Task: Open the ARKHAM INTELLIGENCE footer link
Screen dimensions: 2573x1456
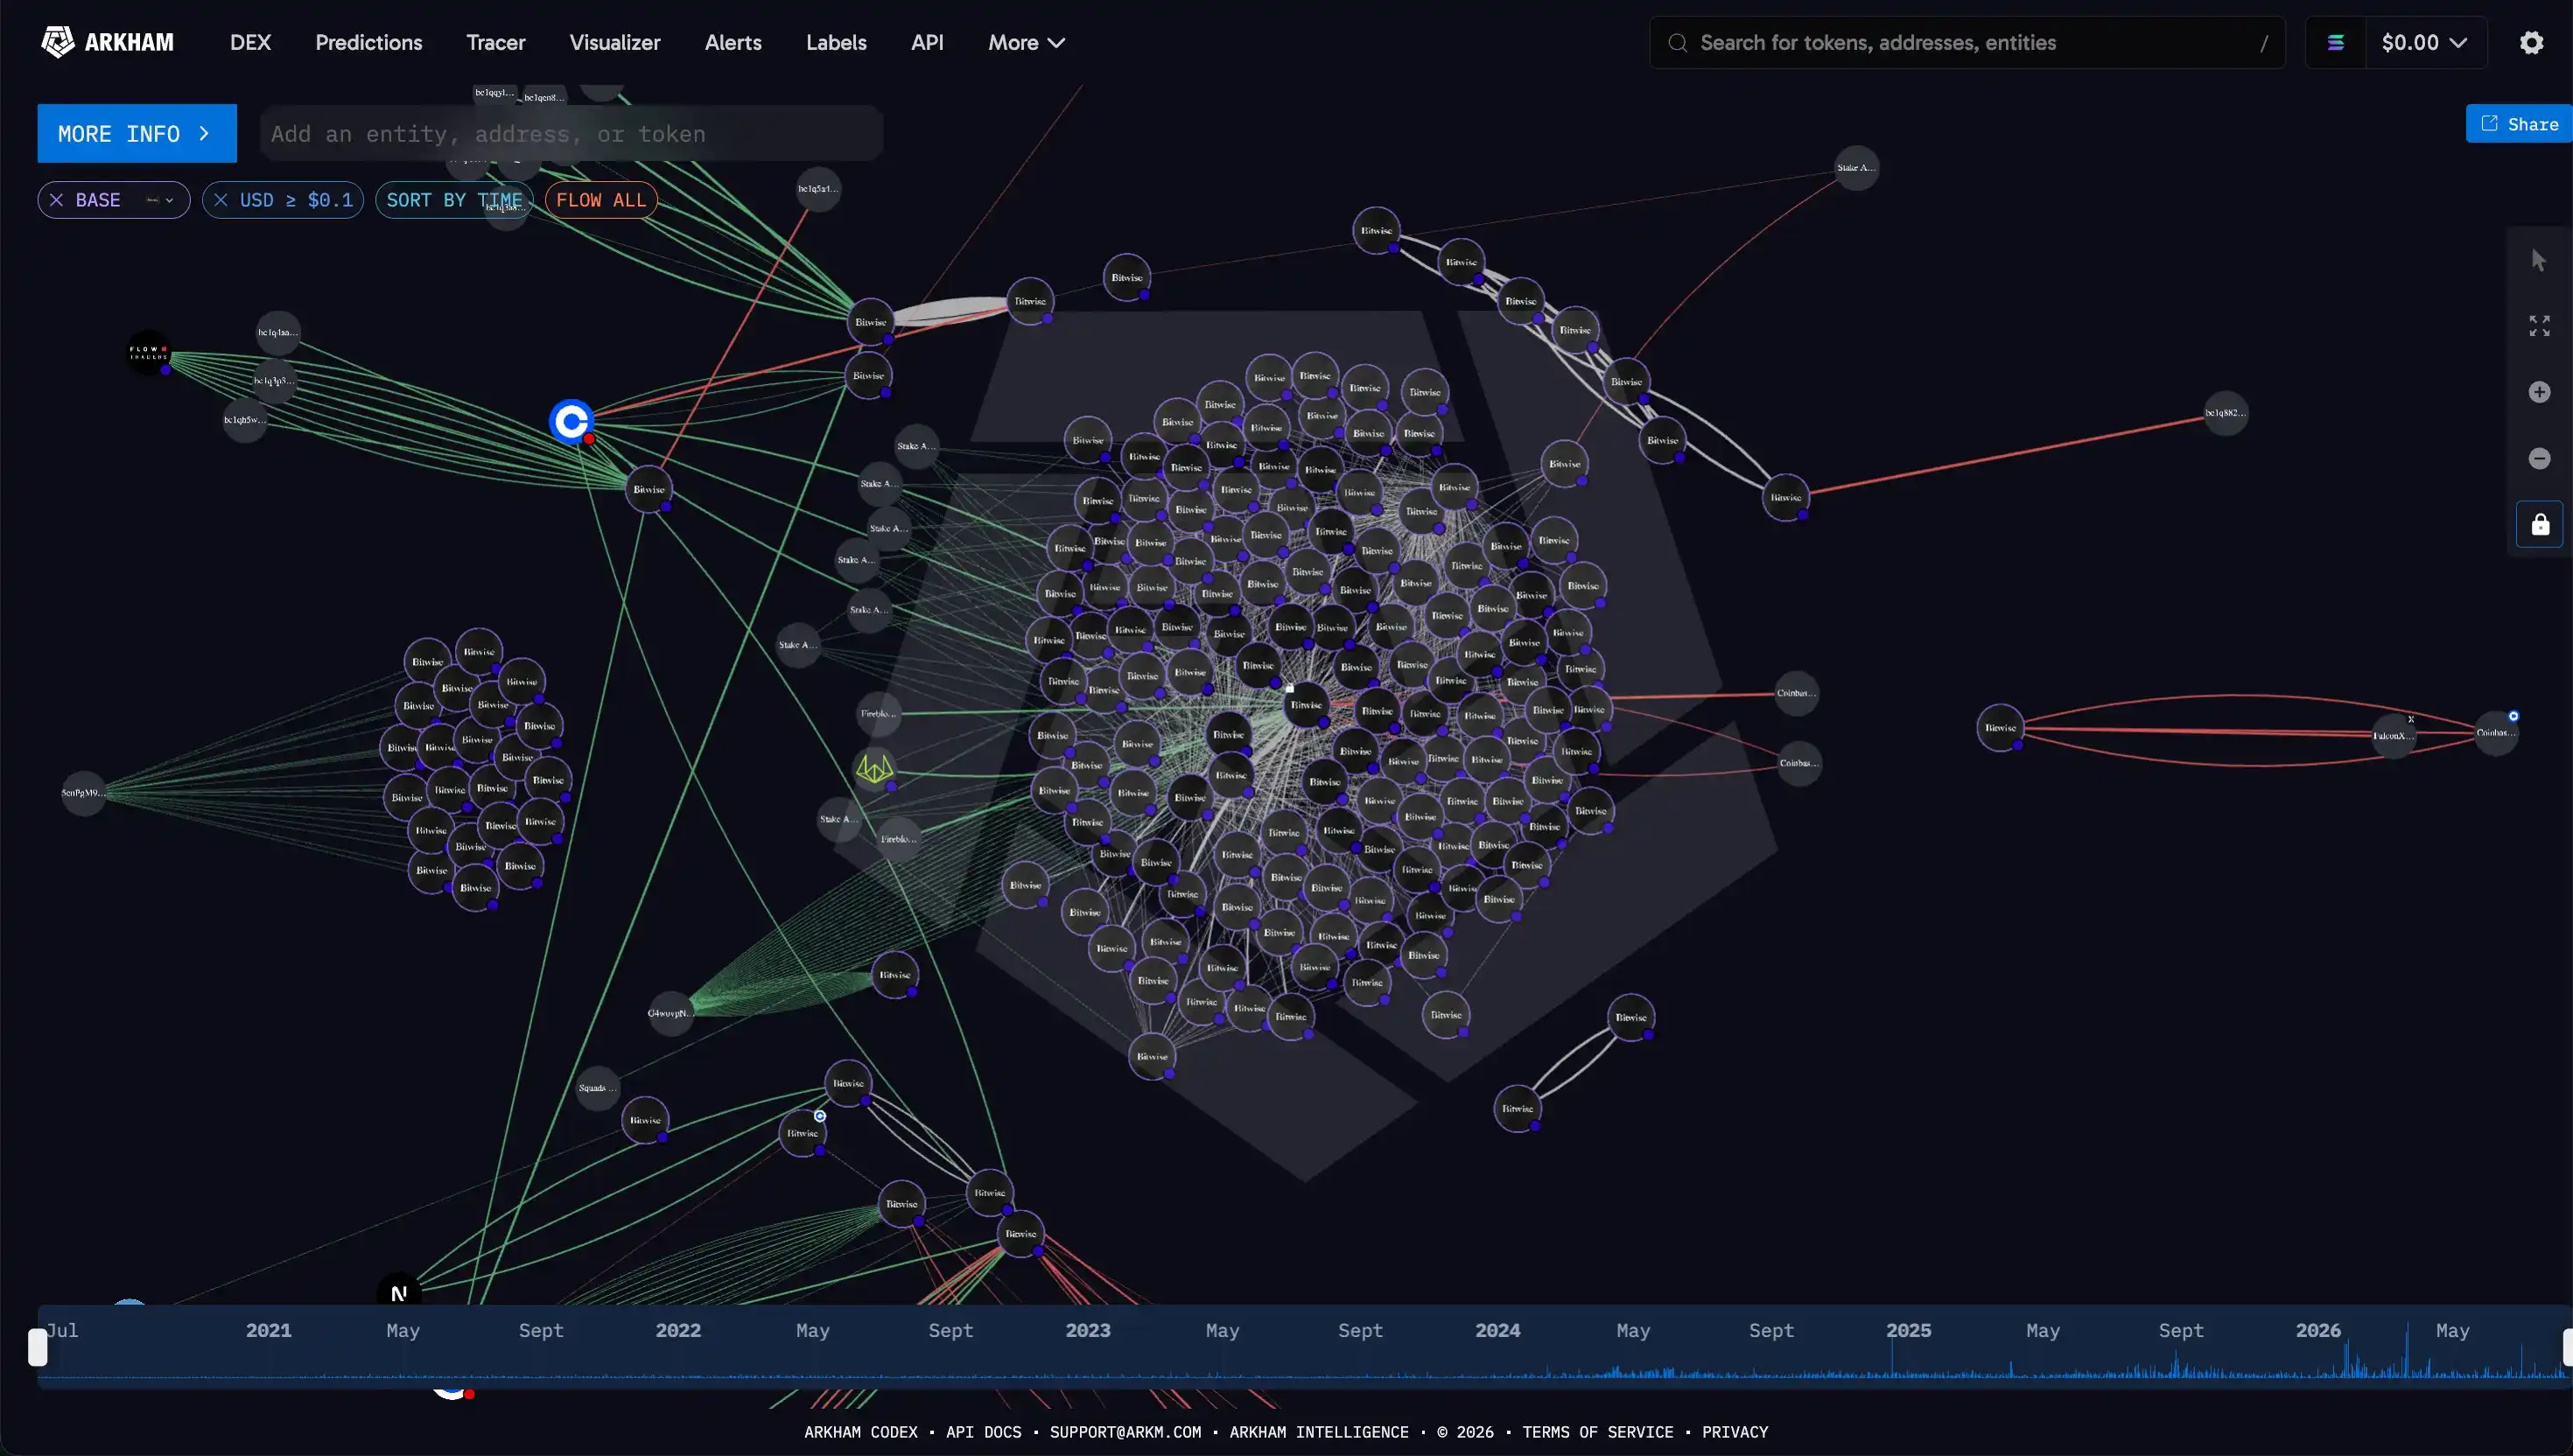Action: pyautogui.click(x=1319, y=1432)
